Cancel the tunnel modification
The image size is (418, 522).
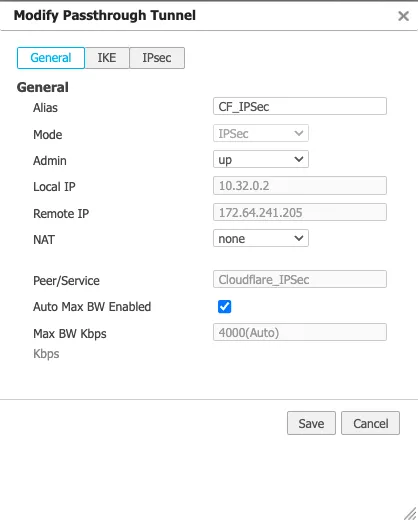point(370,423)
